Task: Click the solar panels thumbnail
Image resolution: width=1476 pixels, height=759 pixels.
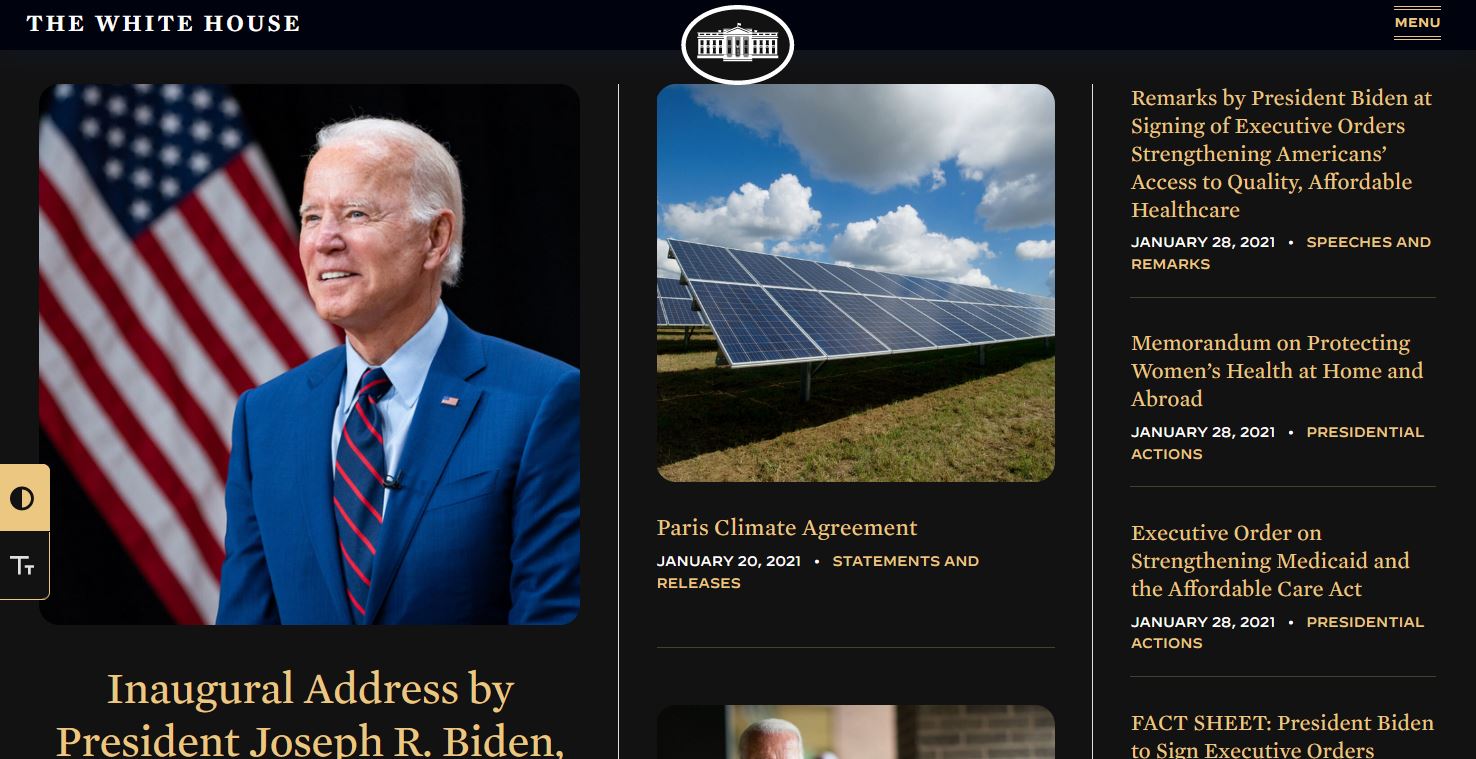Action: pyautogui.click(x=856, y=283)
